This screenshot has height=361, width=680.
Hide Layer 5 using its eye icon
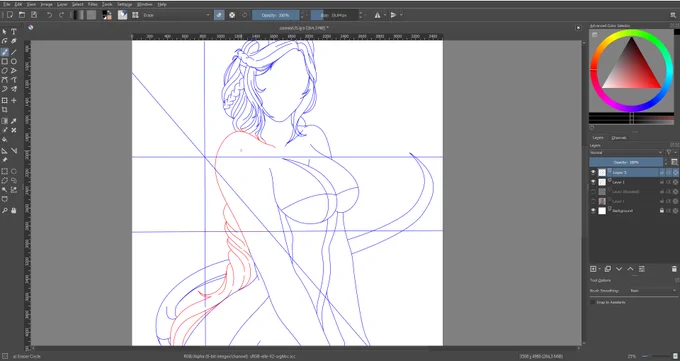[593, 172]
